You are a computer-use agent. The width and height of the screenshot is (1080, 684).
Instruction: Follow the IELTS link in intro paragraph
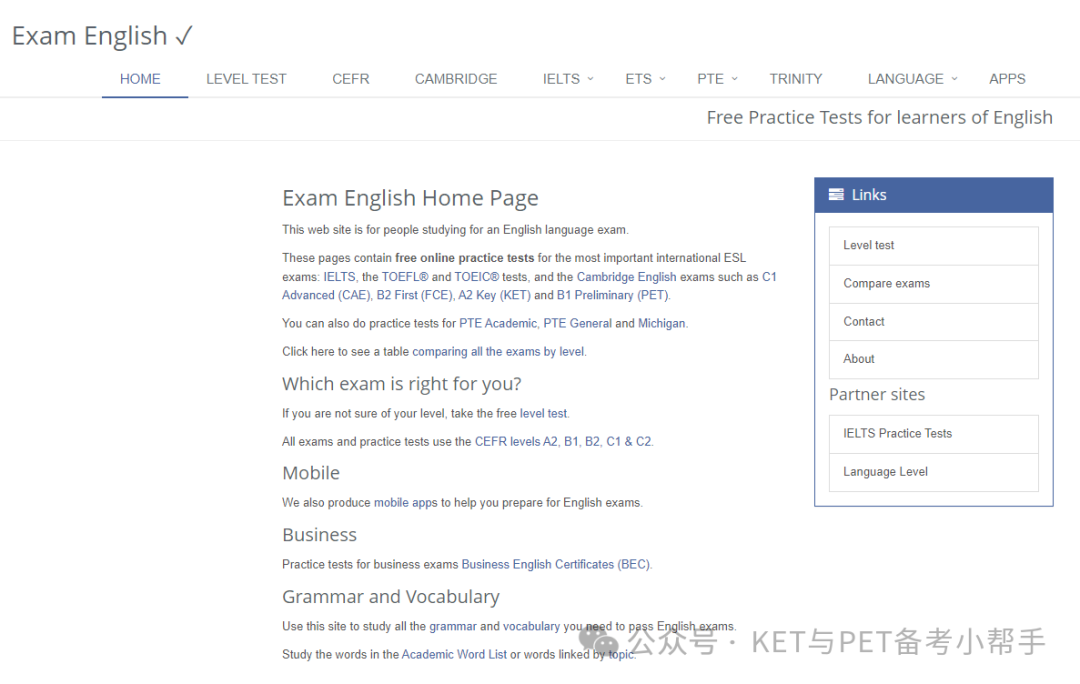coord(340,277)
